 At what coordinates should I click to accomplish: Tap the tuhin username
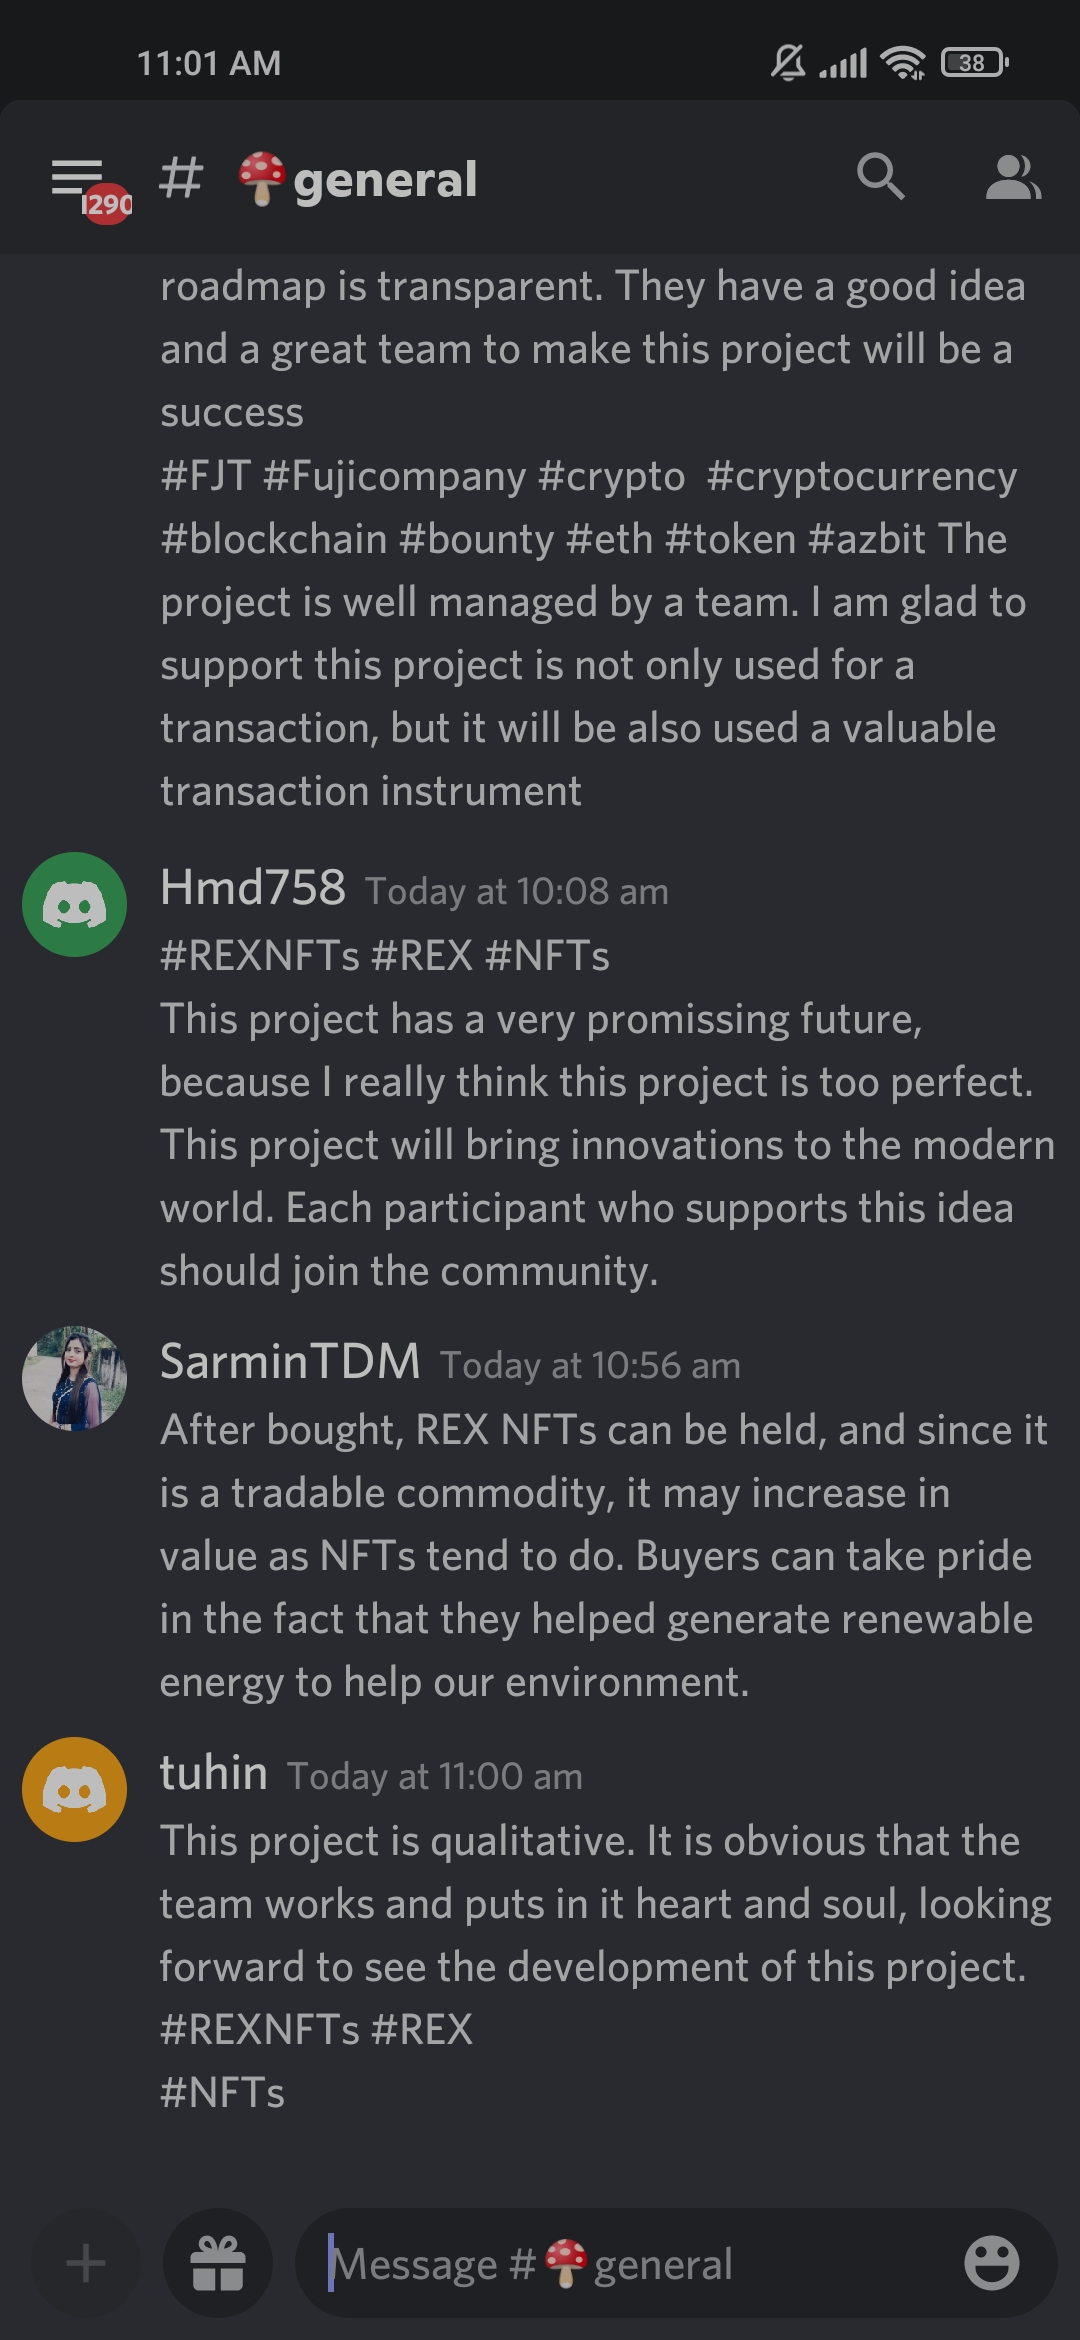click(x=214, y=1774)
